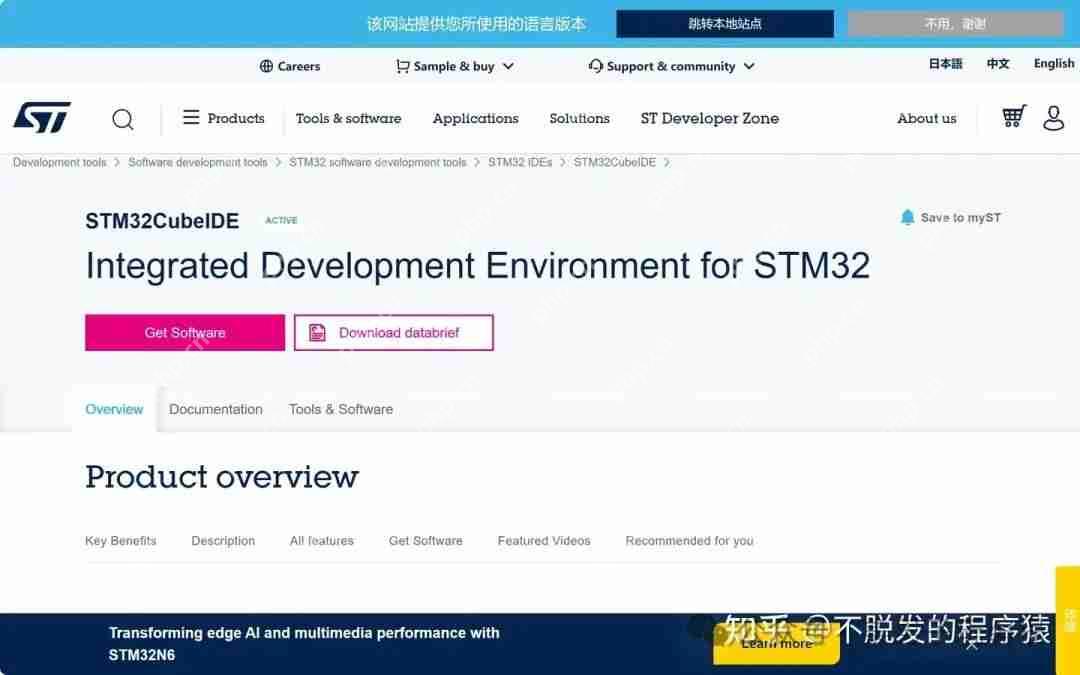Click the document icon inside Download databrief
Screen dimensions: 1080x675
point(315,332)
